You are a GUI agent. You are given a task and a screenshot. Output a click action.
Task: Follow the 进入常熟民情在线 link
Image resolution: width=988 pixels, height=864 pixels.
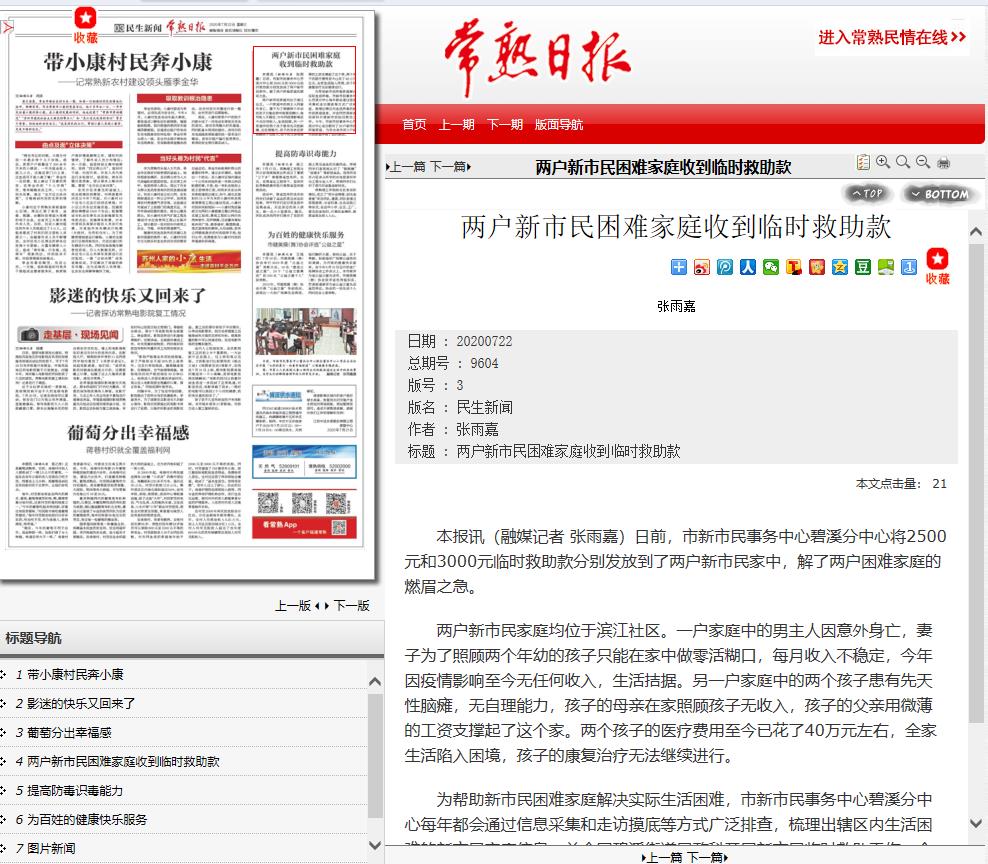tap(892, 38)
